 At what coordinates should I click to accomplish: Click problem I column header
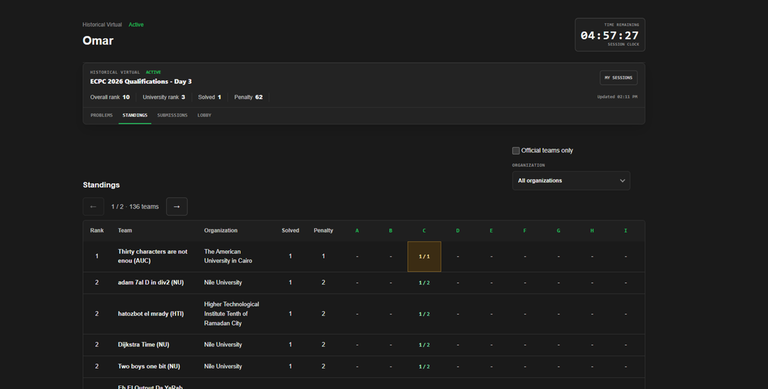tap(625, 230)
